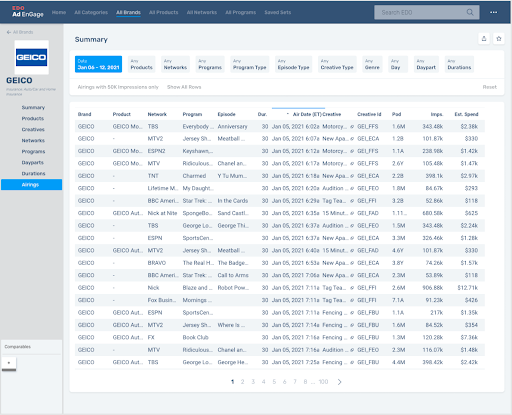Click the comparables add button

pyautogui.click(x=9, y=363)
